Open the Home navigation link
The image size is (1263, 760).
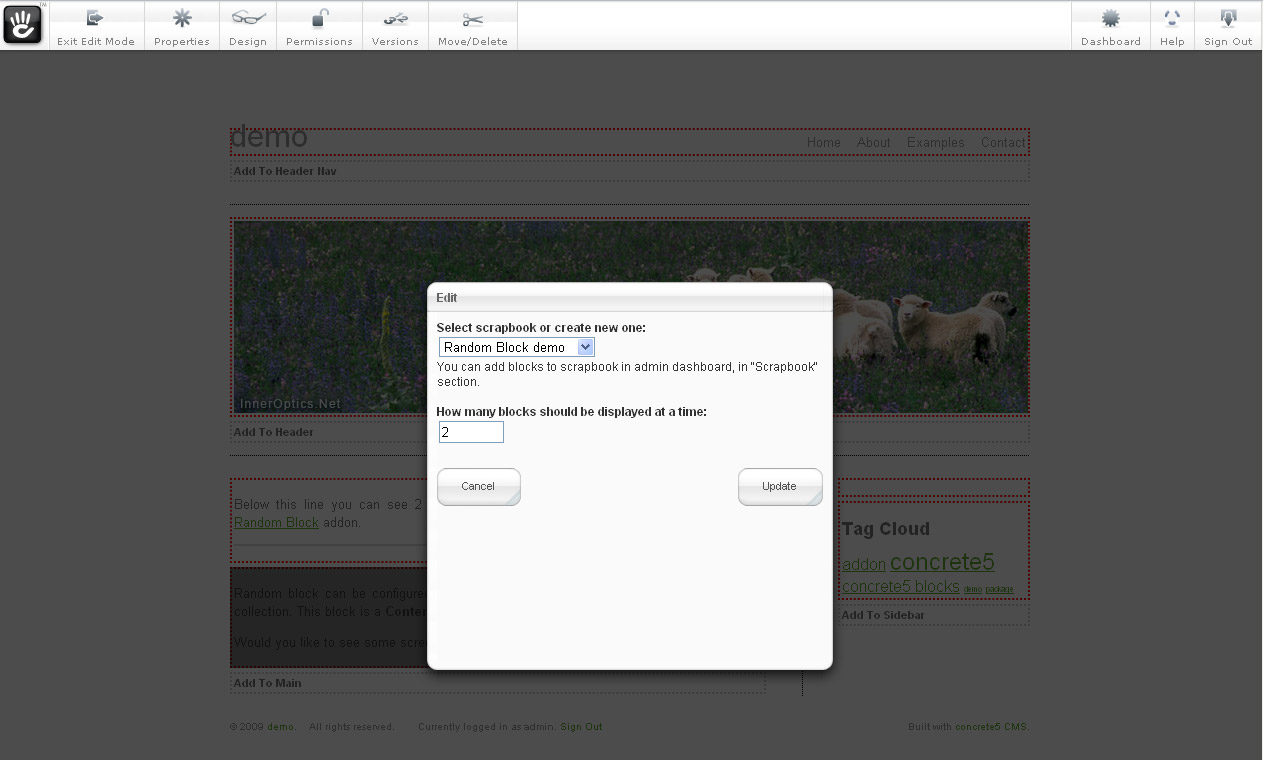tap(824, 143)
